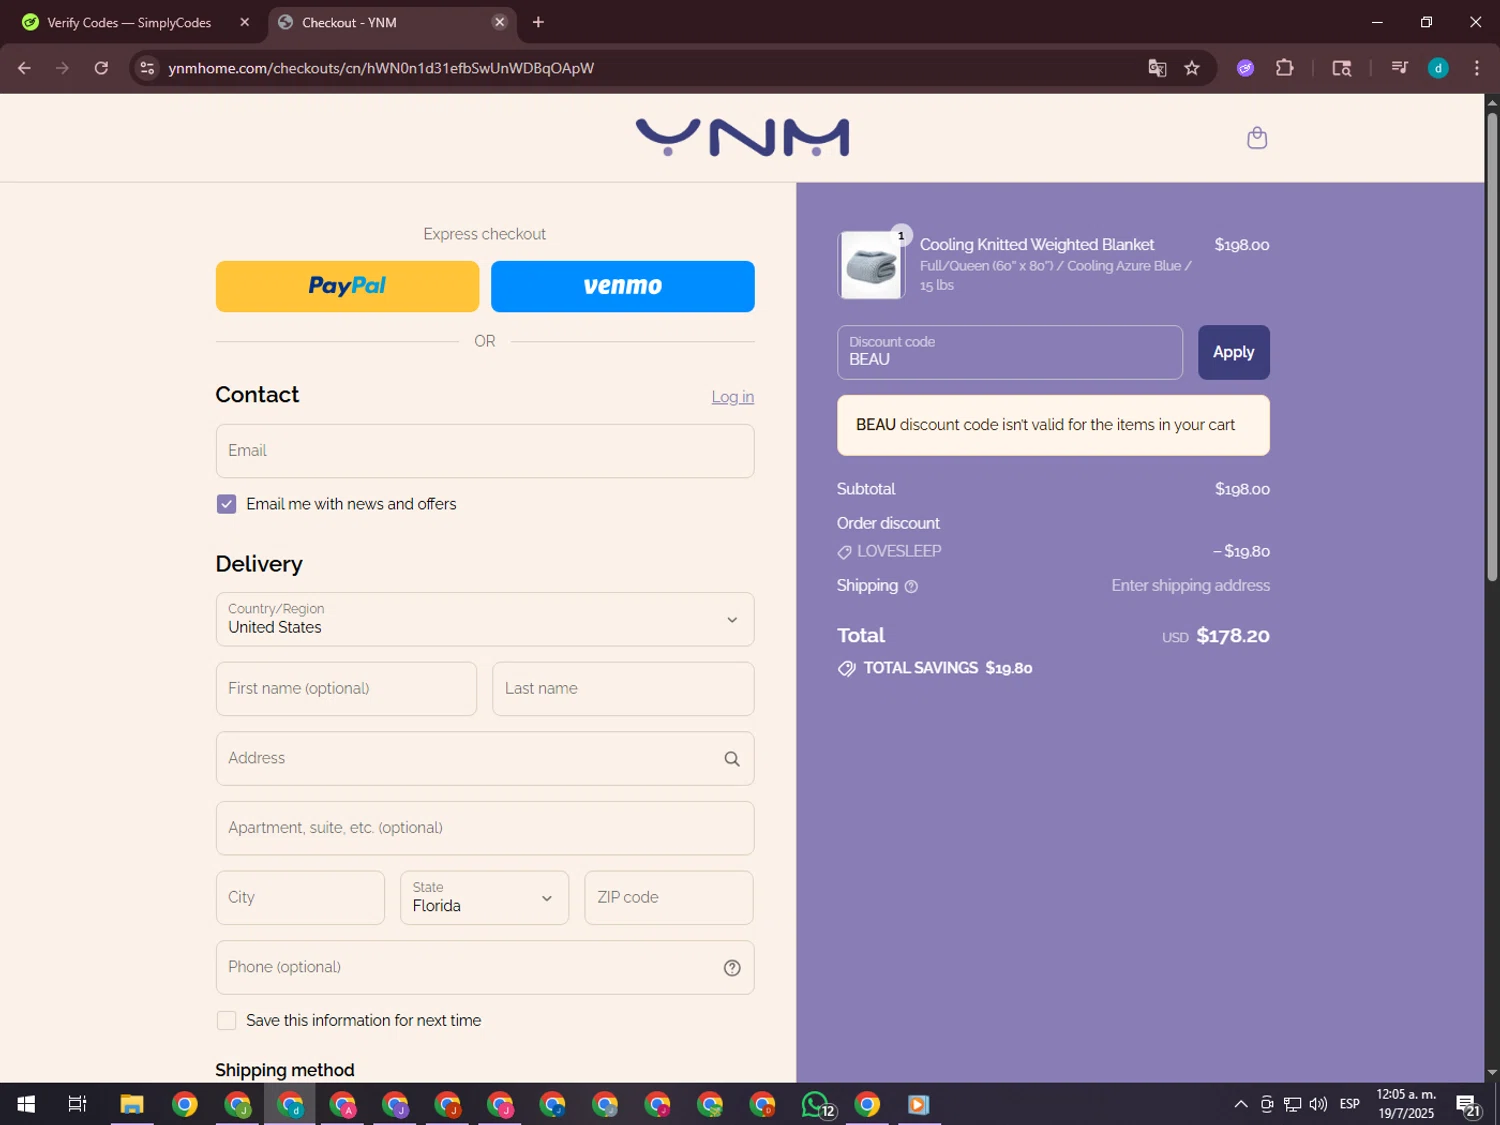Click Cooling Knitted Weighted Blanket title
Image resolution: width=1500 pixels, height=1125 pixels.
pyautogui.click(x=1036, y=245)
